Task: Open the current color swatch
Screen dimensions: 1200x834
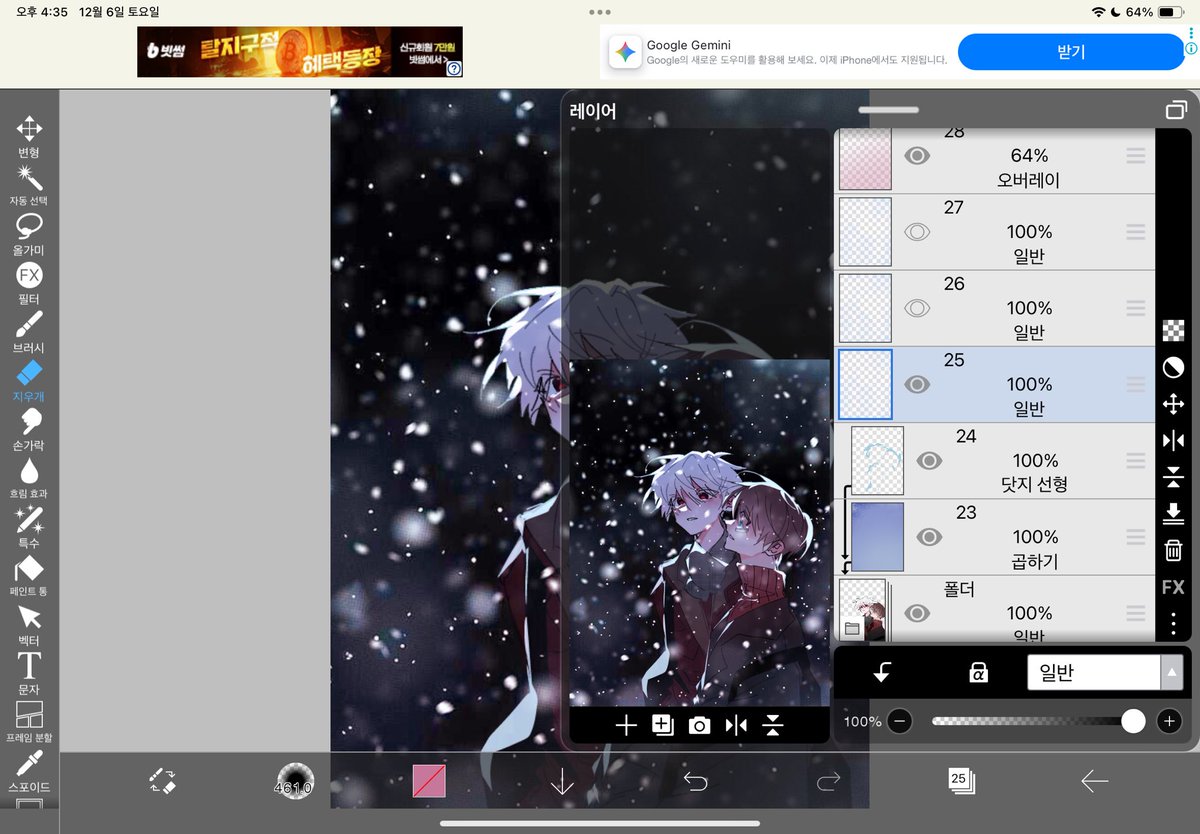Action: (429, 781)
